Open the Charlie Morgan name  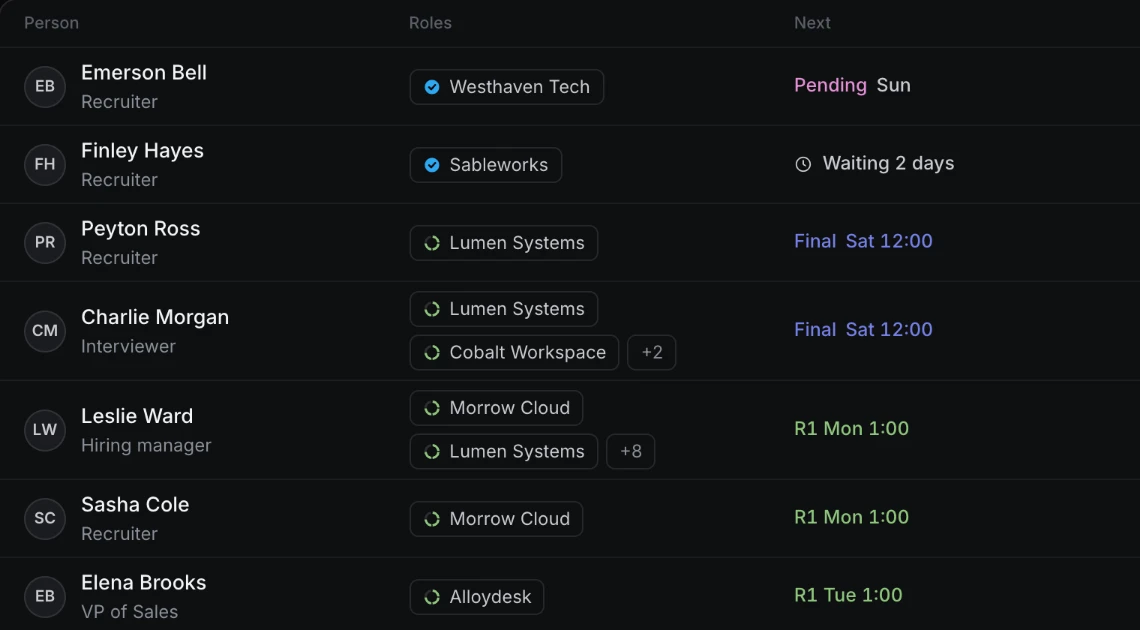[x=155, y=318]
